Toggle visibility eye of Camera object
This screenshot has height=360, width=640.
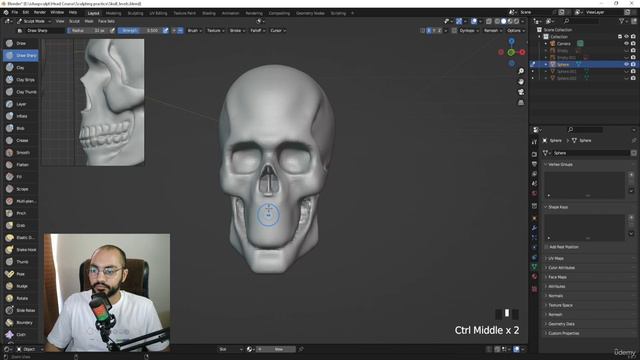tap(626, 43)
